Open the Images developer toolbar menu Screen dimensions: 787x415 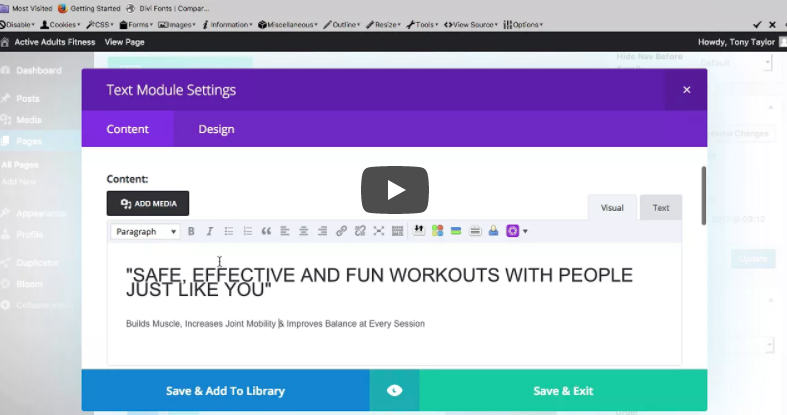177,25
